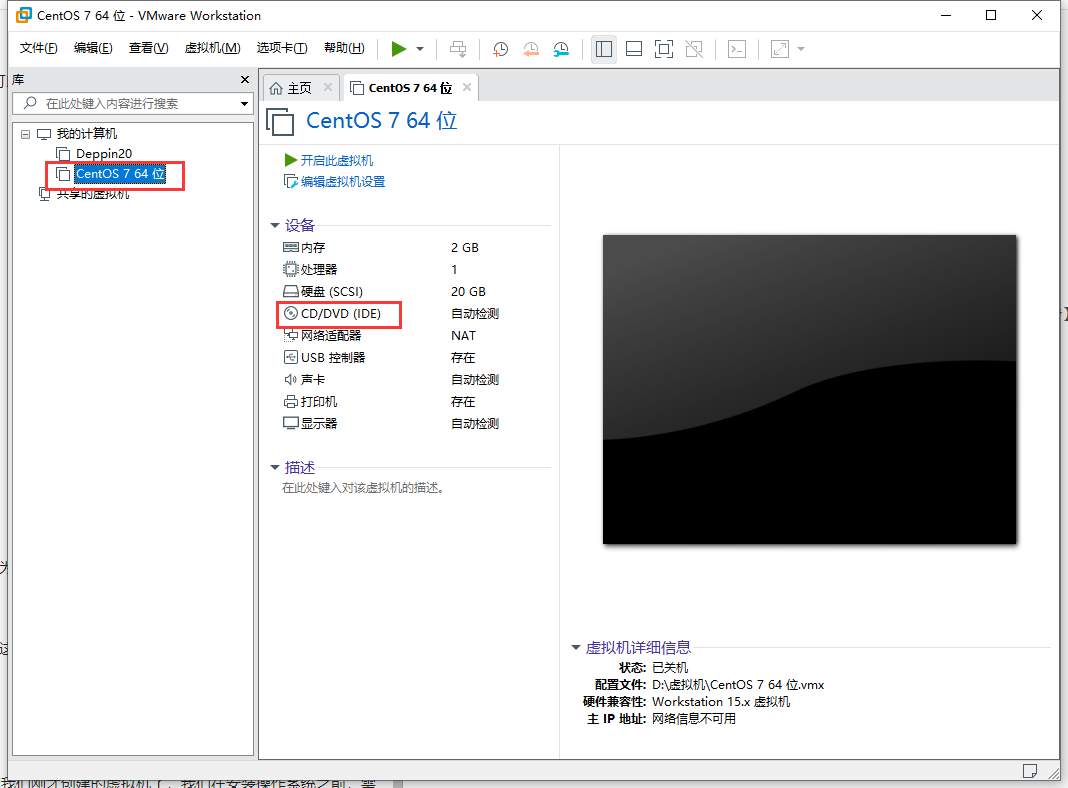This screenshot has height=788, width=1068.
Task: Click the USB 控制器 device icon
Action: [291, 357]
